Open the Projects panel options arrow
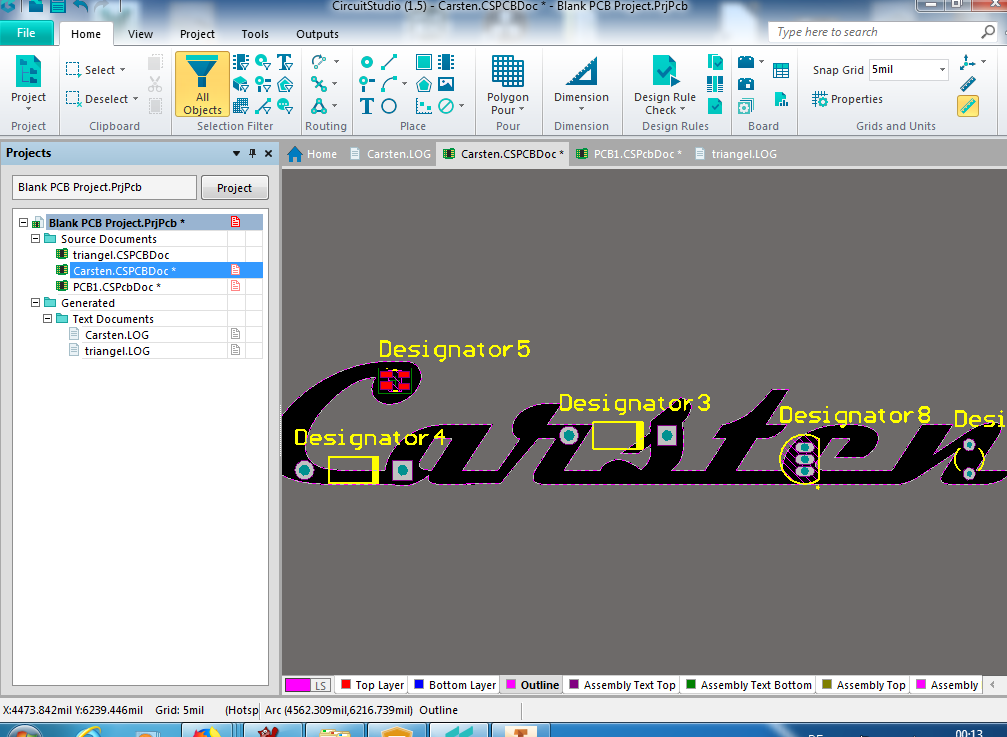Viewport: 1007px width, 737px height. tap(236, 153)
